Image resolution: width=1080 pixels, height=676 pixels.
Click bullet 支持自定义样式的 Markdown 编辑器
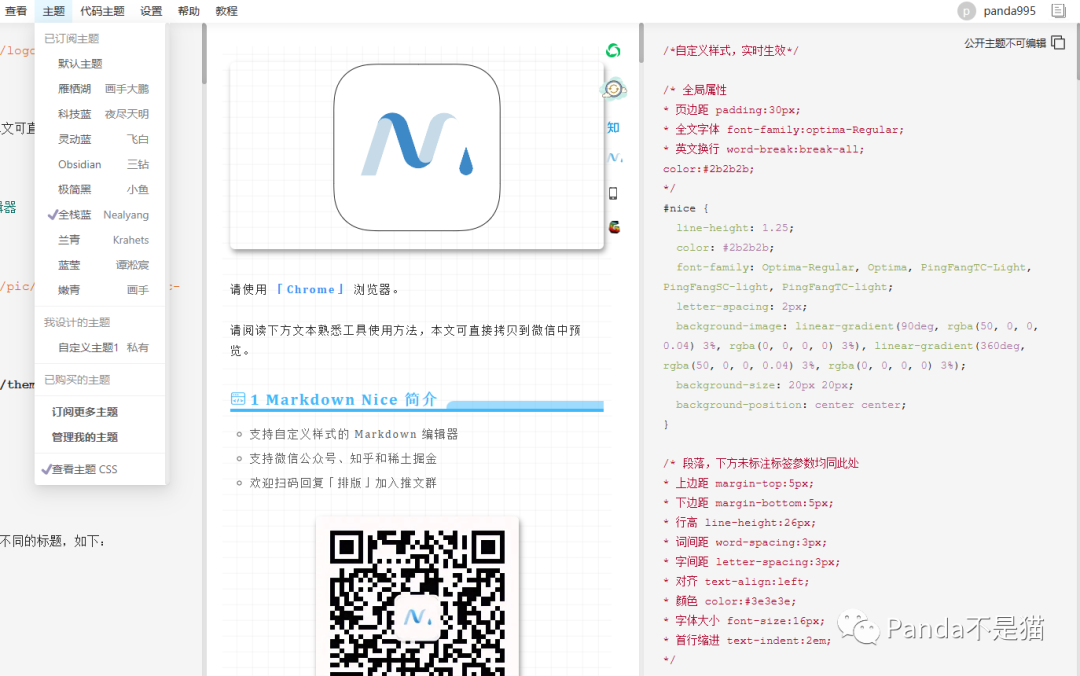[353, 434]
